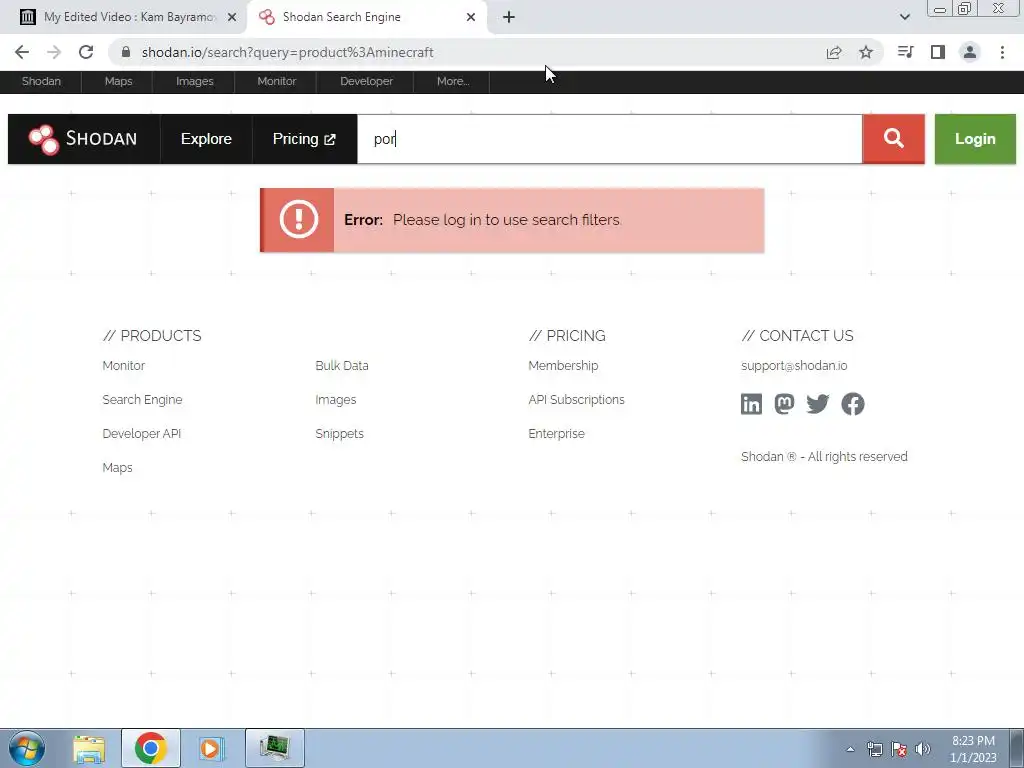1024x768 pixels.
Task: Close the Shodan Search Engine tab
Action: 471,17
